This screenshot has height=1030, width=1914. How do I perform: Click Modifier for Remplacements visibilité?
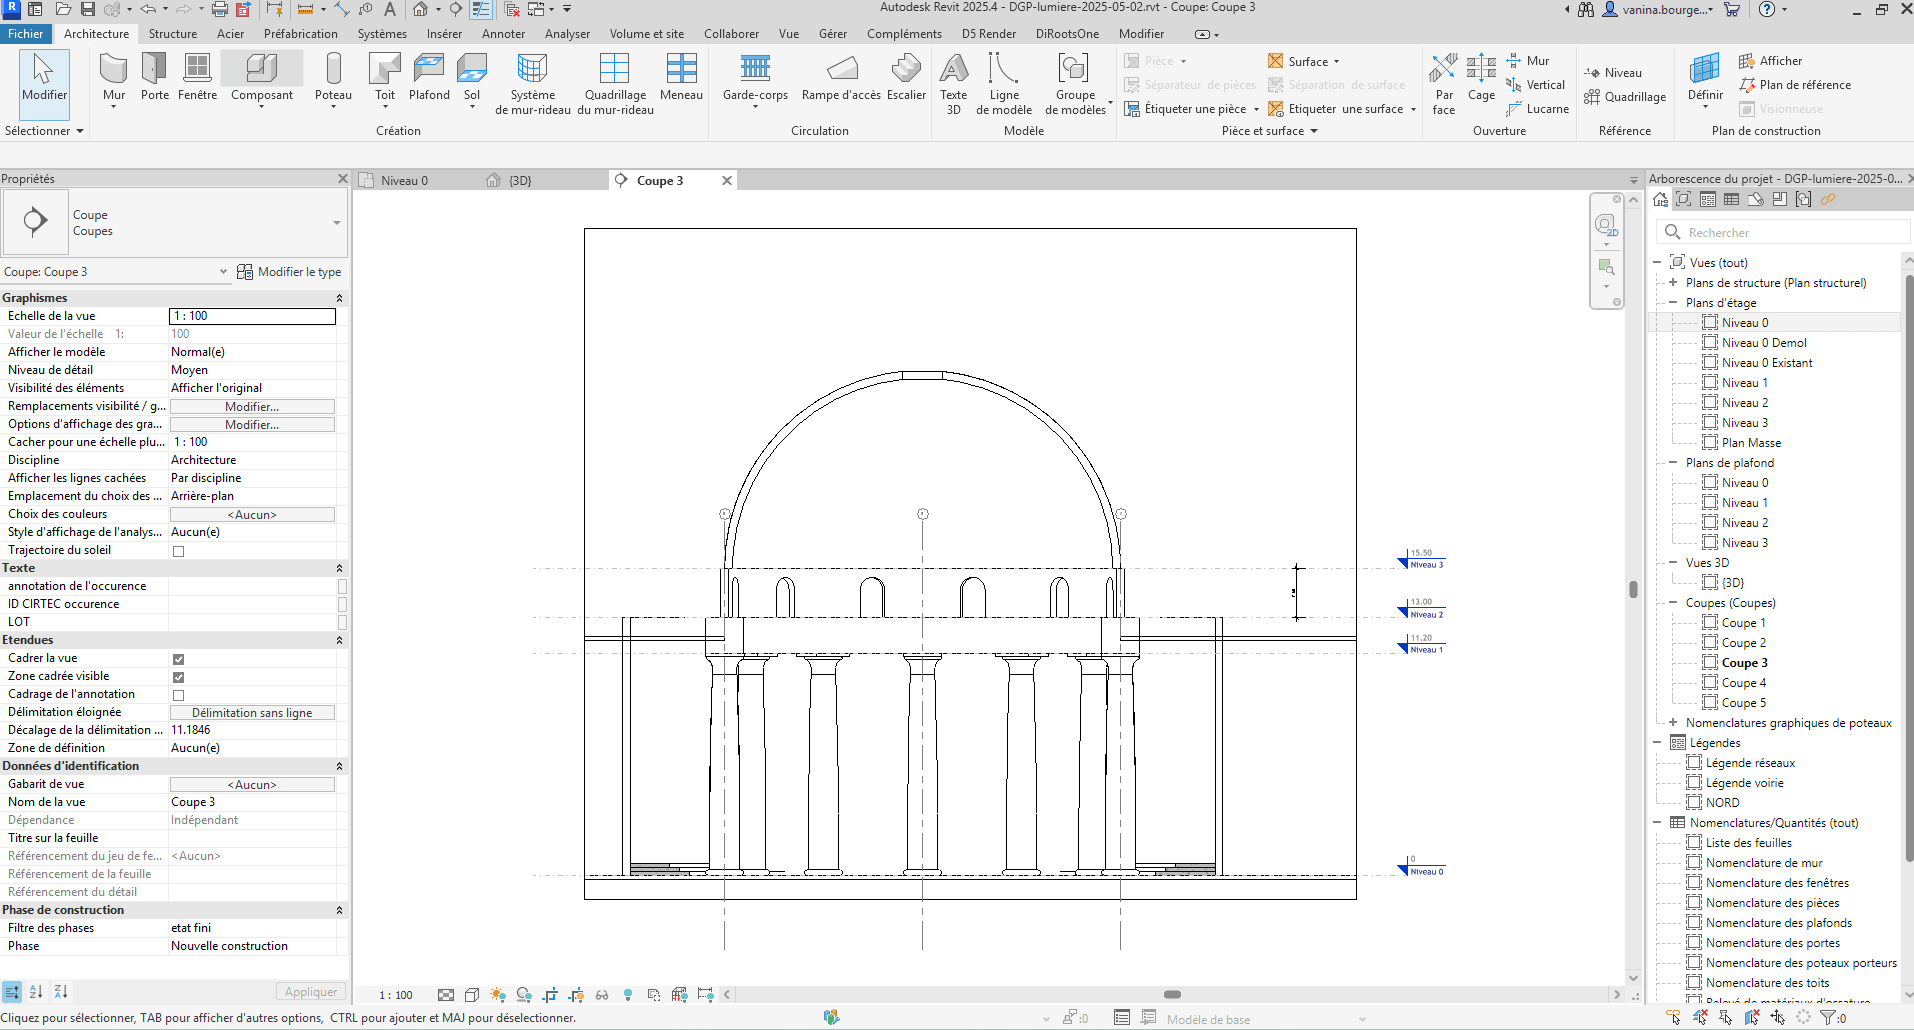tap(252, 407)
